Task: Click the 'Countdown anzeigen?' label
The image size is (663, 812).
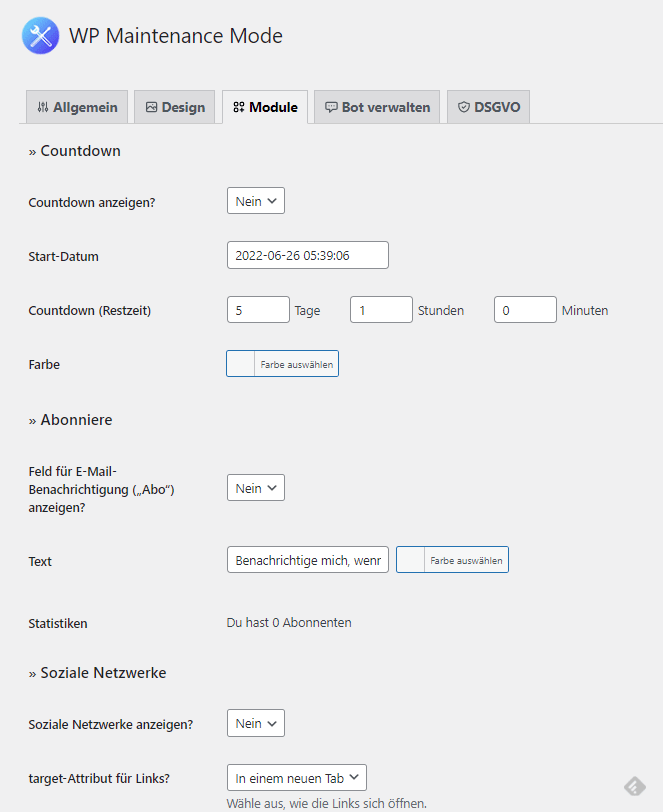Action: (x=92, y=202)
